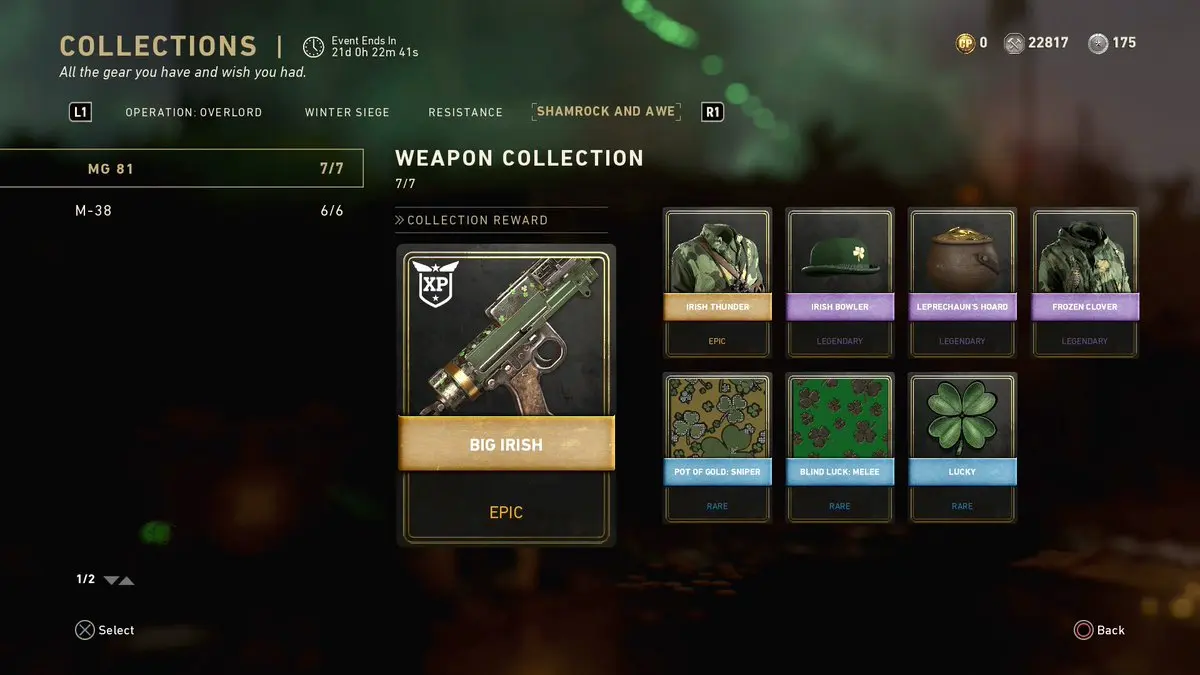This screenshot has height=675, width=1200.
Task: Select the M-38 collection entry
Action: point(182,211)
